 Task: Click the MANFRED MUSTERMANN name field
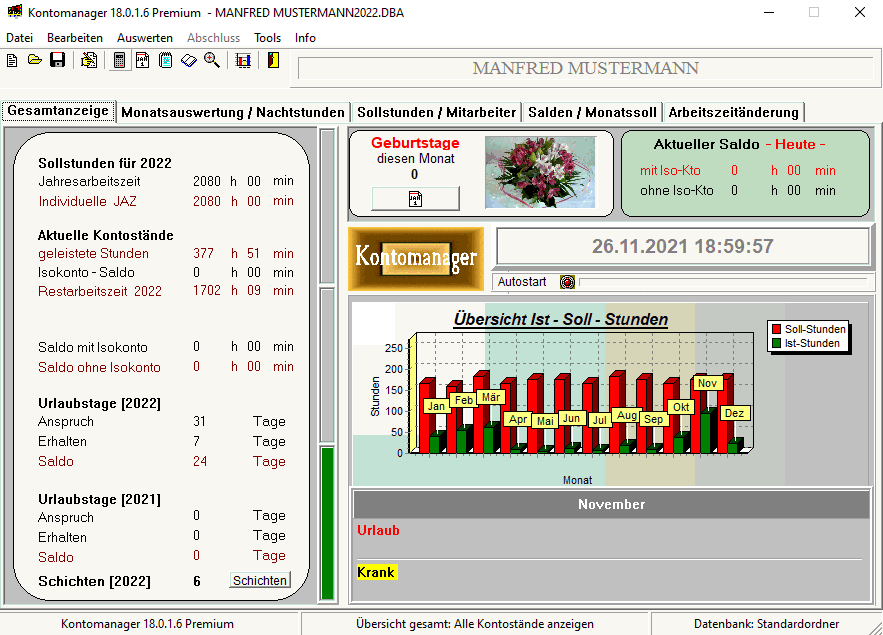(586, 68)
